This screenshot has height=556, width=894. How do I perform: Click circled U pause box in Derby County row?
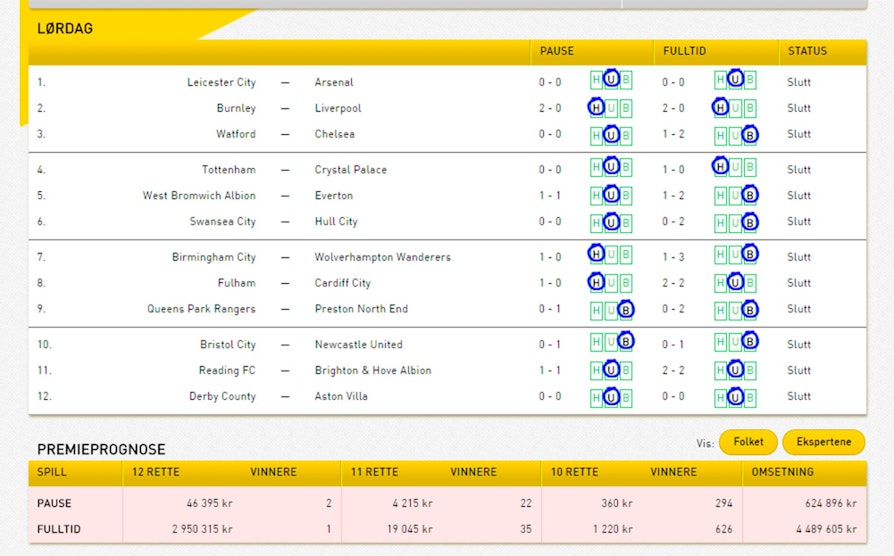611,396
